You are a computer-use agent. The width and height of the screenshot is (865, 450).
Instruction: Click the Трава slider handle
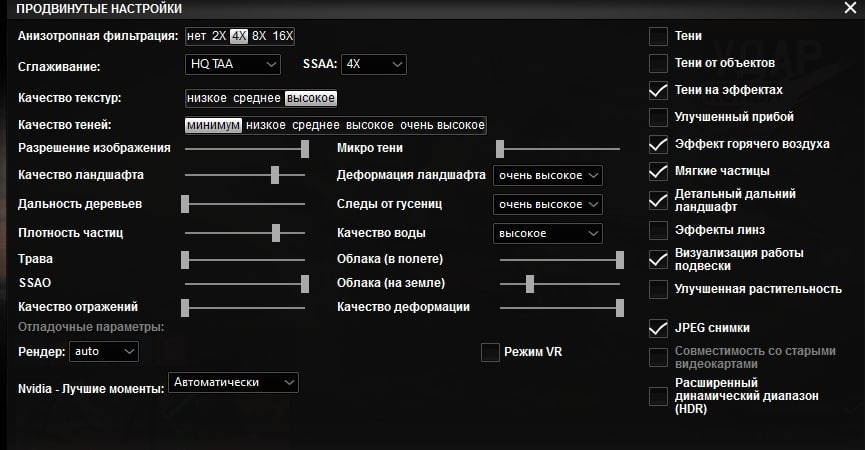[x=185, y=260]
